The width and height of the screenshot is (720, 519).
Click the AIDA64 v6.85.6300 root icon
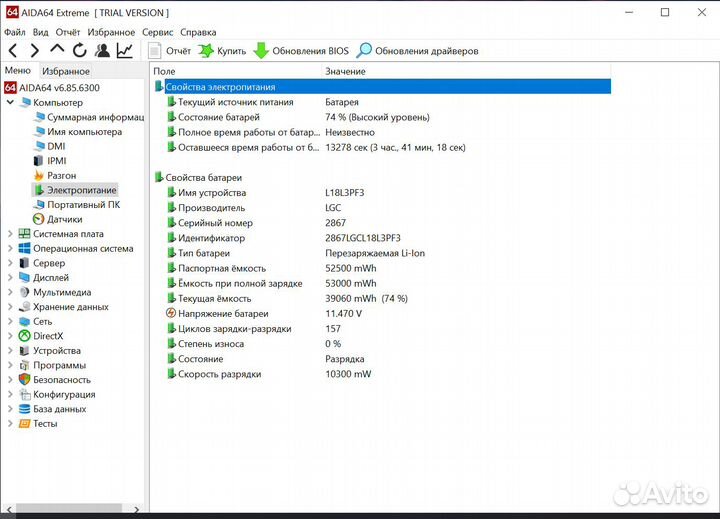tap(10, 87)
